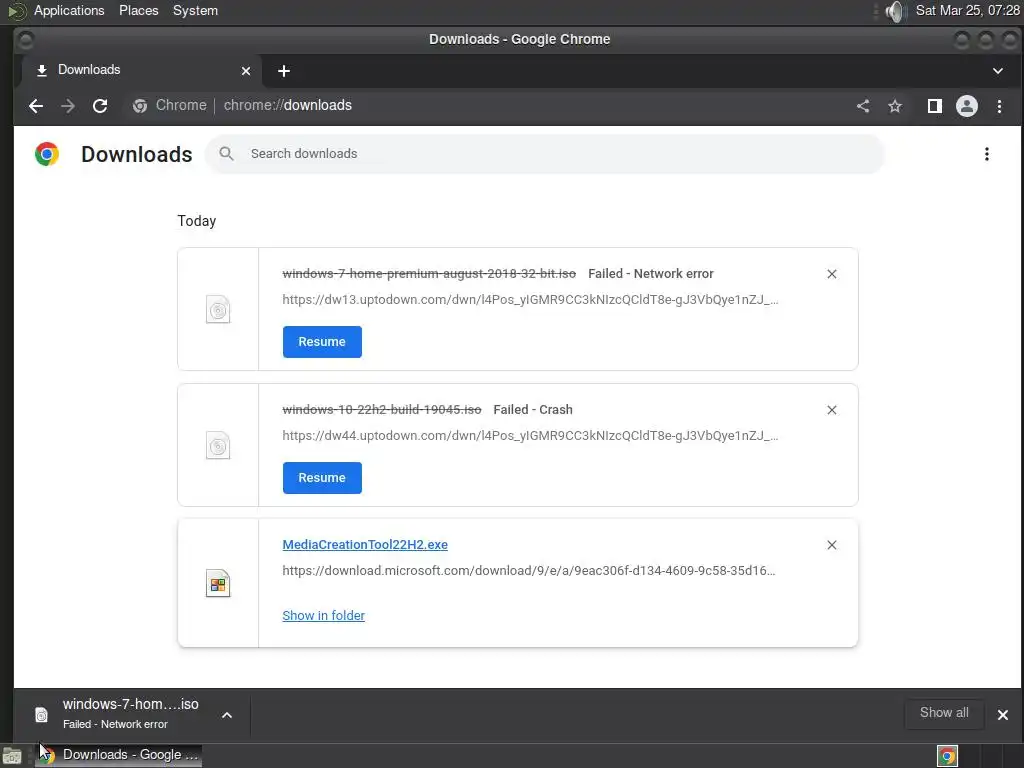Open the side panel icon
The width and height of the screenshot is (1024, 768).
[x=935, y=106]
